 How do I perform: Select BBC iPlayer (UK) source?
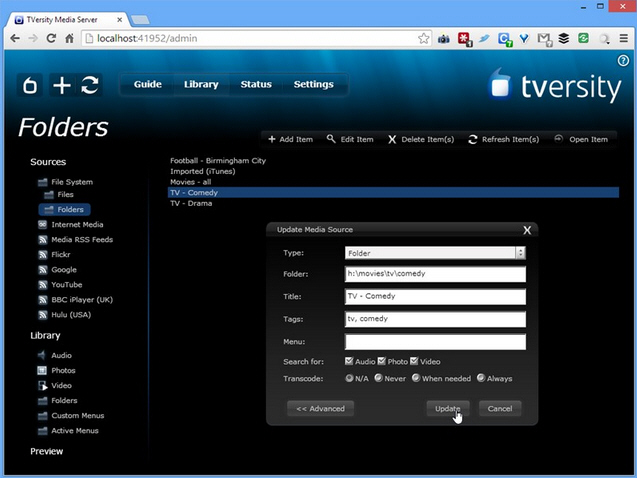pos(76,300)
